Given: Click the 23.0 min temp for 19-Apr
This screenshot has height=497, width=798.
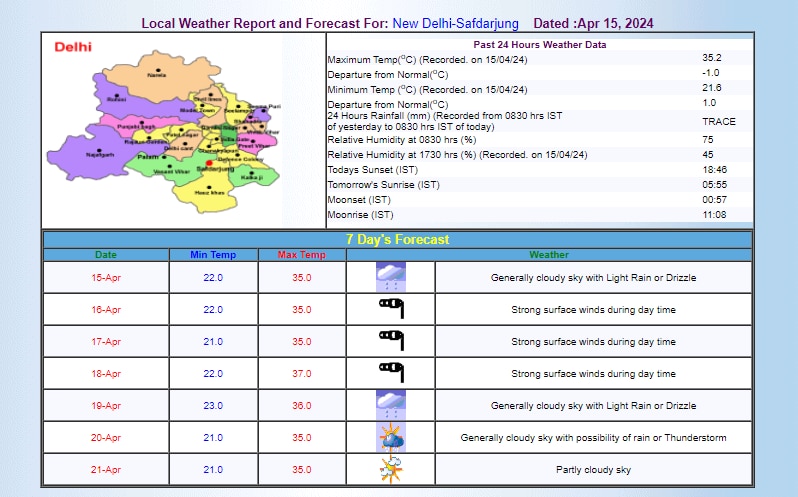Looking at the screenshot, I should tap(213, 406).
